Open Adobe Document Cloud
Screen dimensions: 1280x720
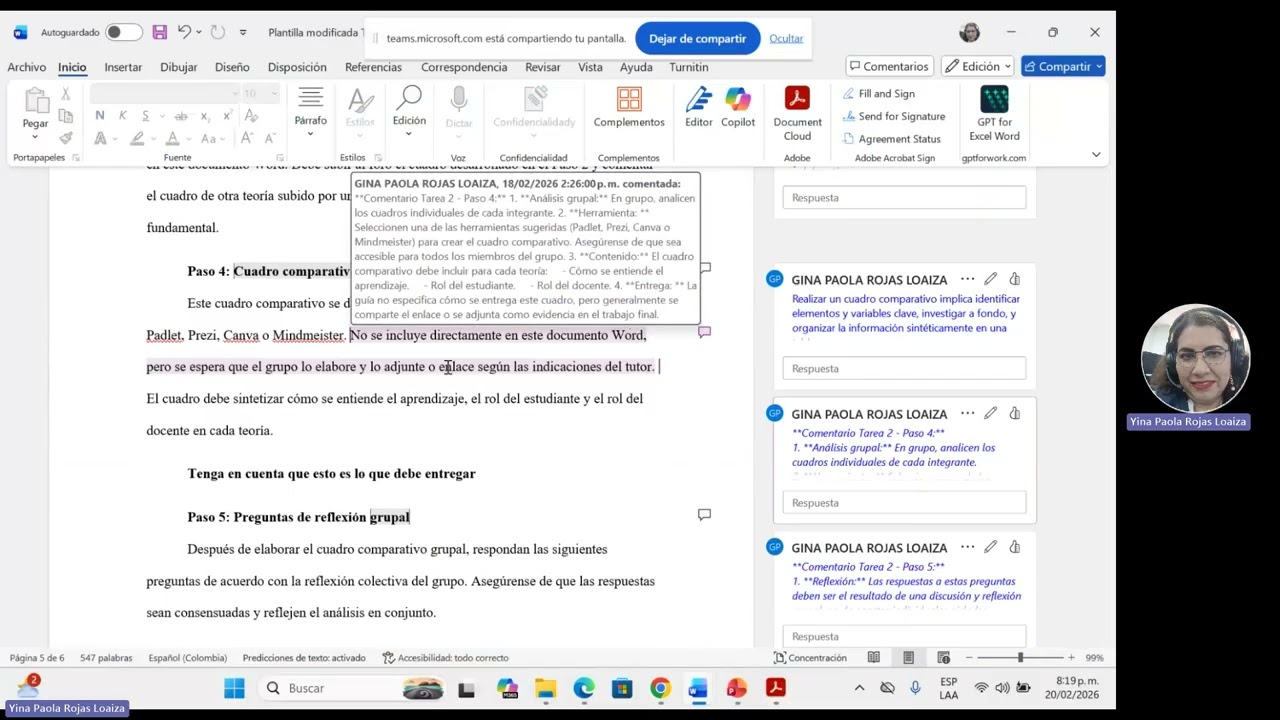click(x=797, y=100)
